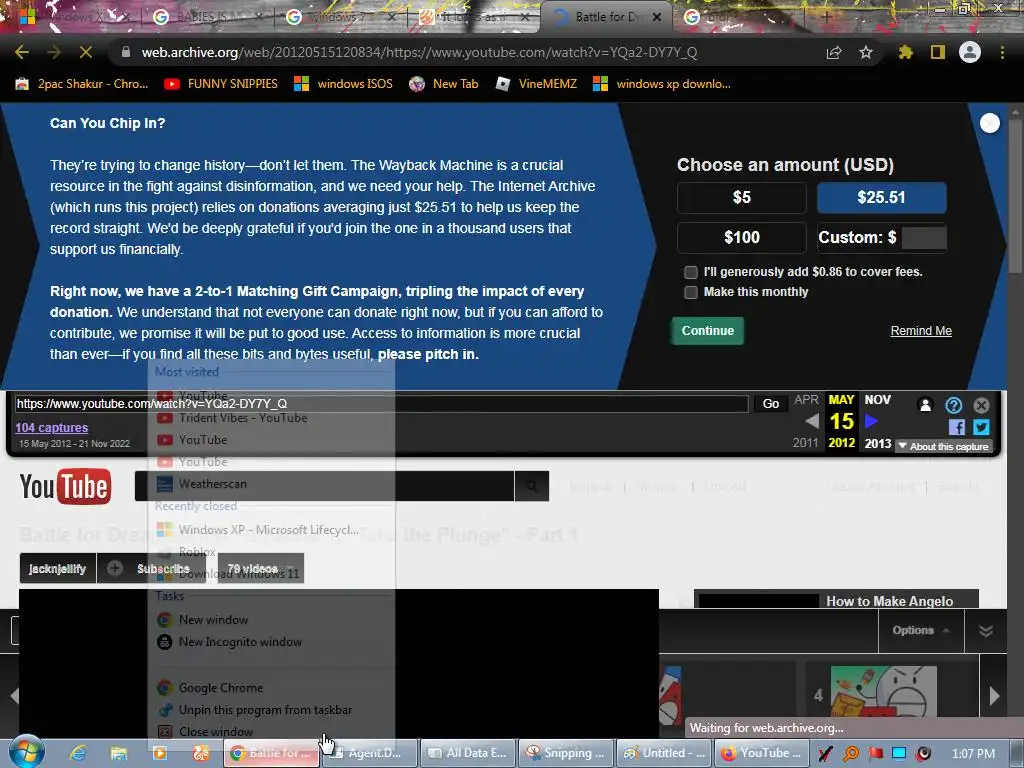Check the Make this monthly box
1024x768 pixels.
point(690,292)
